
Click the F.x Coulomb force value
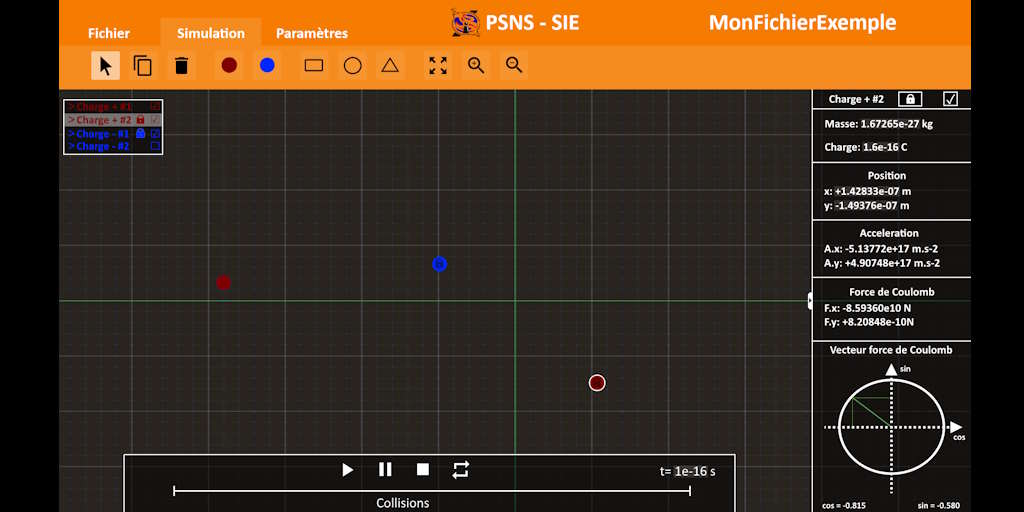(x=879, y=308)
